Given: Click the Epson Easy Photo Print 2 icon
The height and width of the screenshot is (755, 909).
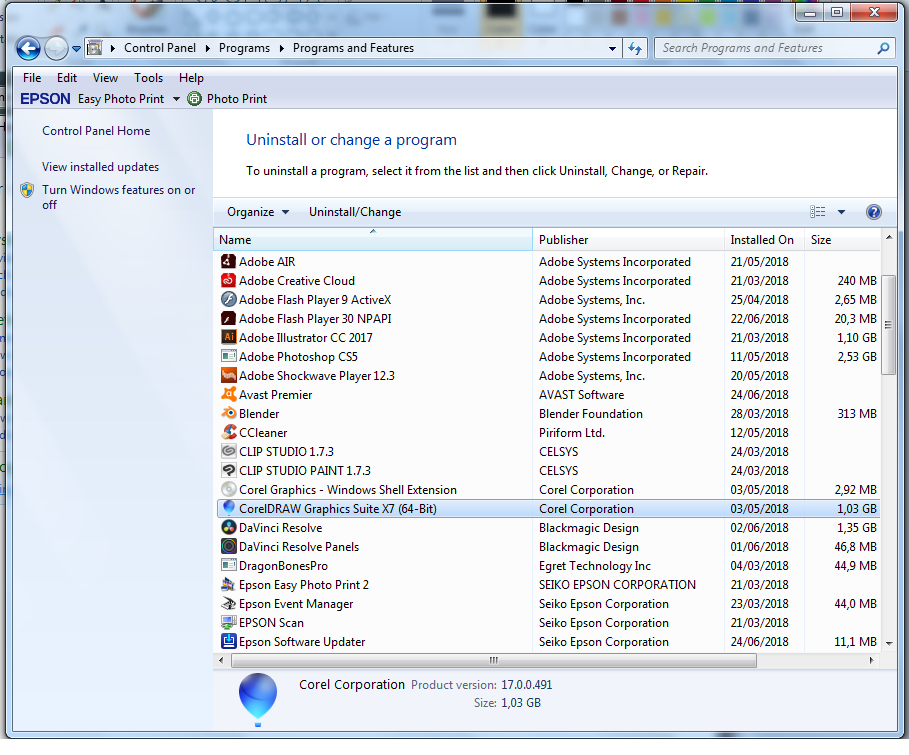Looking at the screenshot, I should pyautogui.click(x=228, y=585).
